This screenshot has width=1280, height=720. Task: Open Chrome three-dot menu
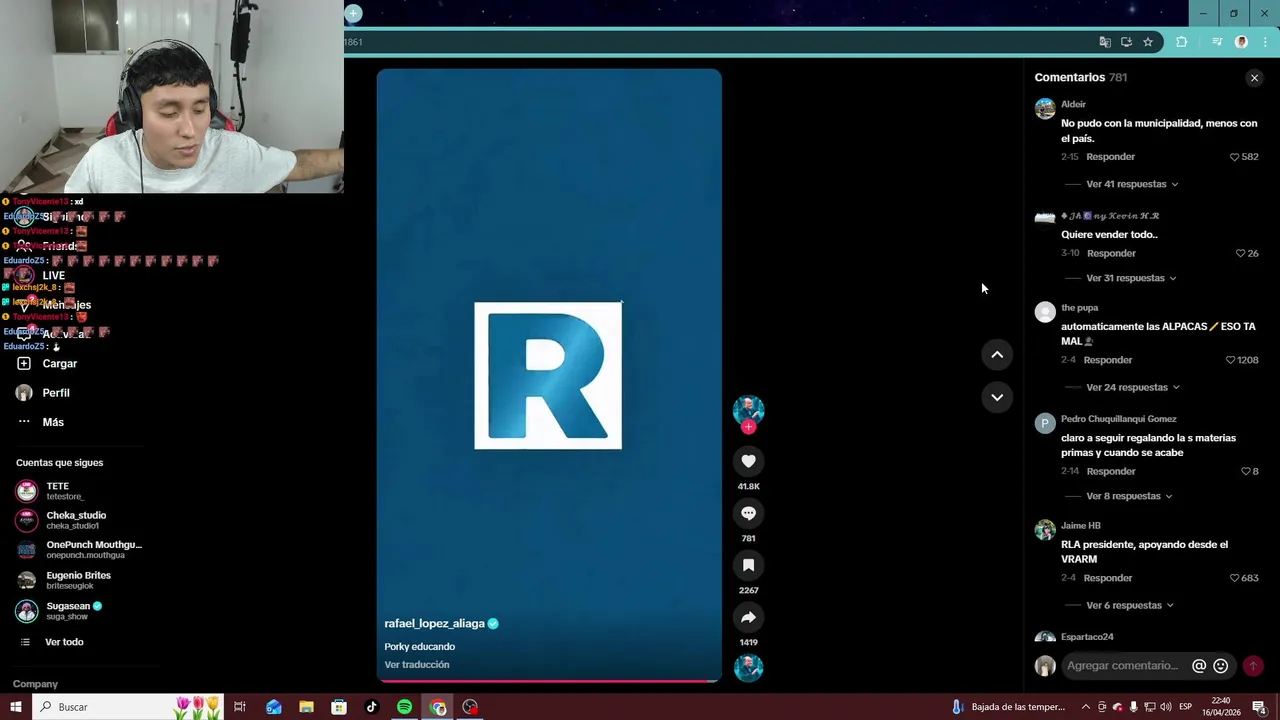(x=1265, y=42)
